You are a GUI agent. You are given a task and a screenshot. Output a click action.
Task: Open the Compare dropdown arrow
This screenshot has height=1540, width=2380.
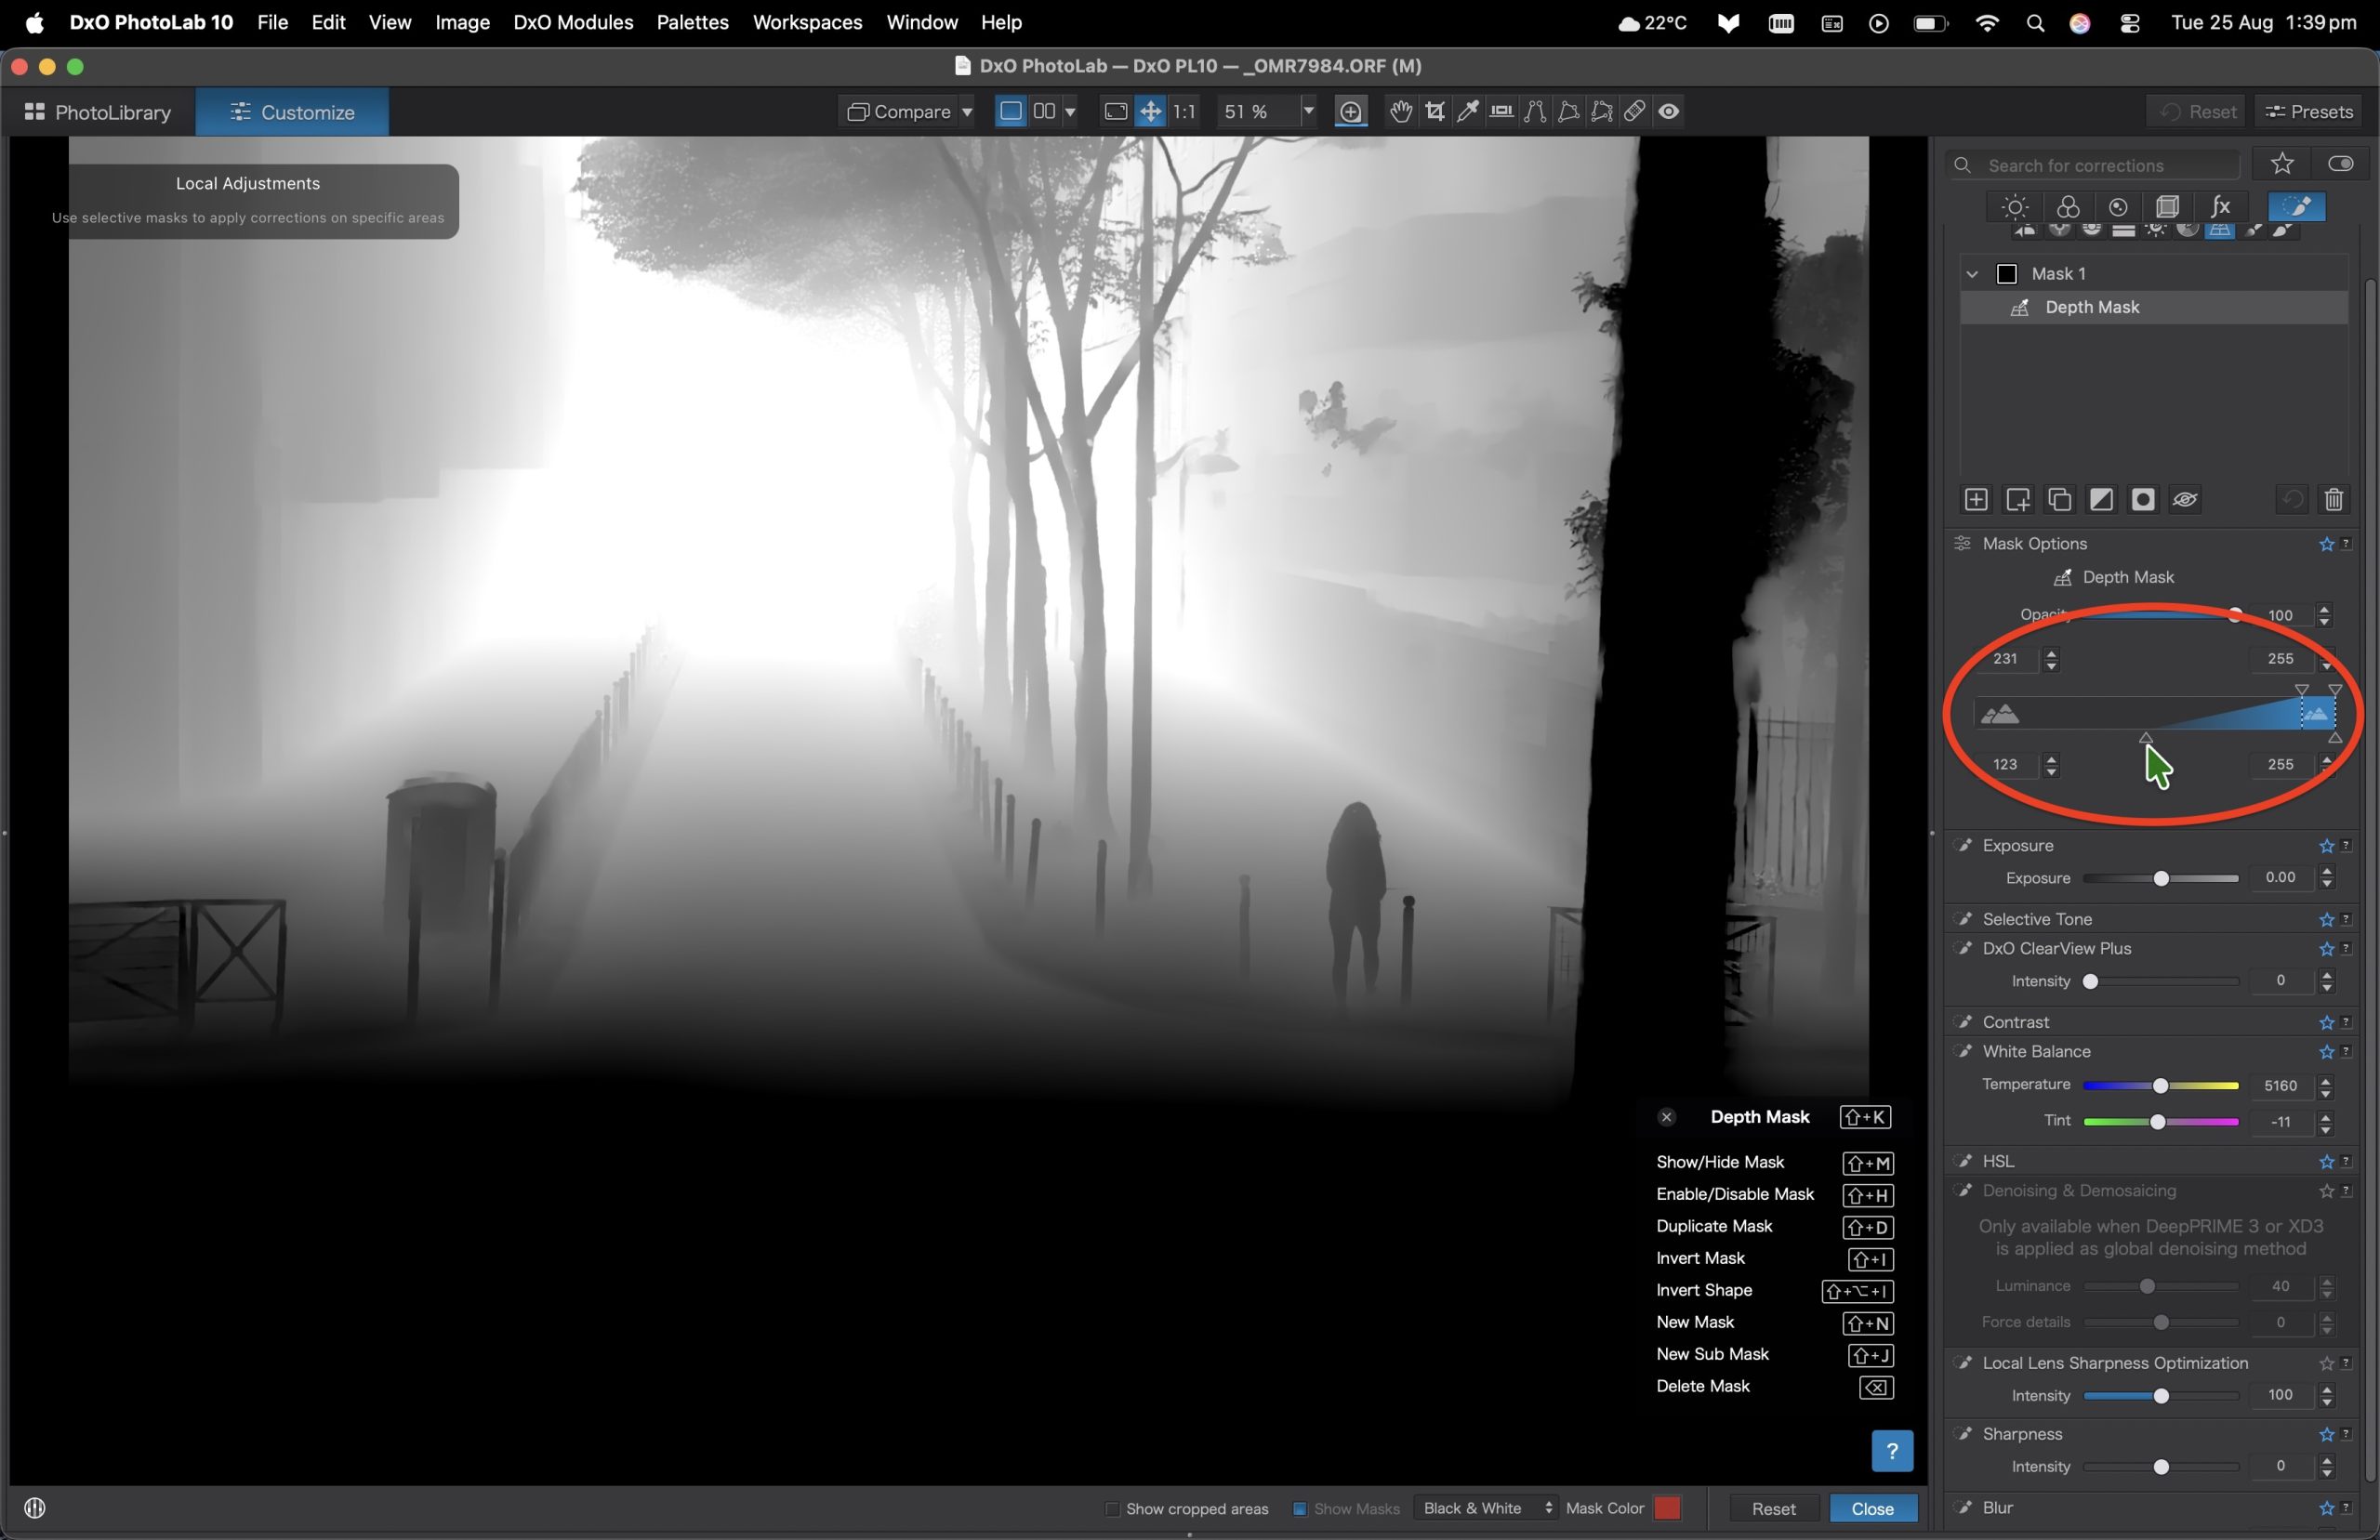(x=967, y=112)
